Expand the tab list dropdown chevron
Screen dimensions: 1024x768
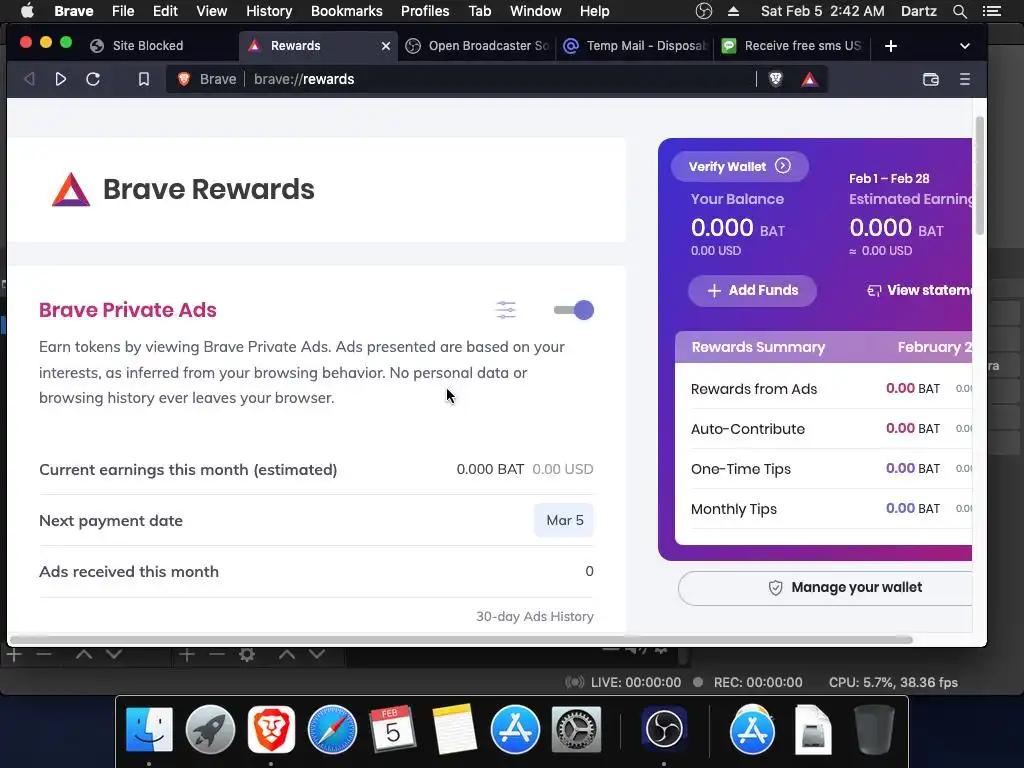pyautogui.click(x=965, y=46)
